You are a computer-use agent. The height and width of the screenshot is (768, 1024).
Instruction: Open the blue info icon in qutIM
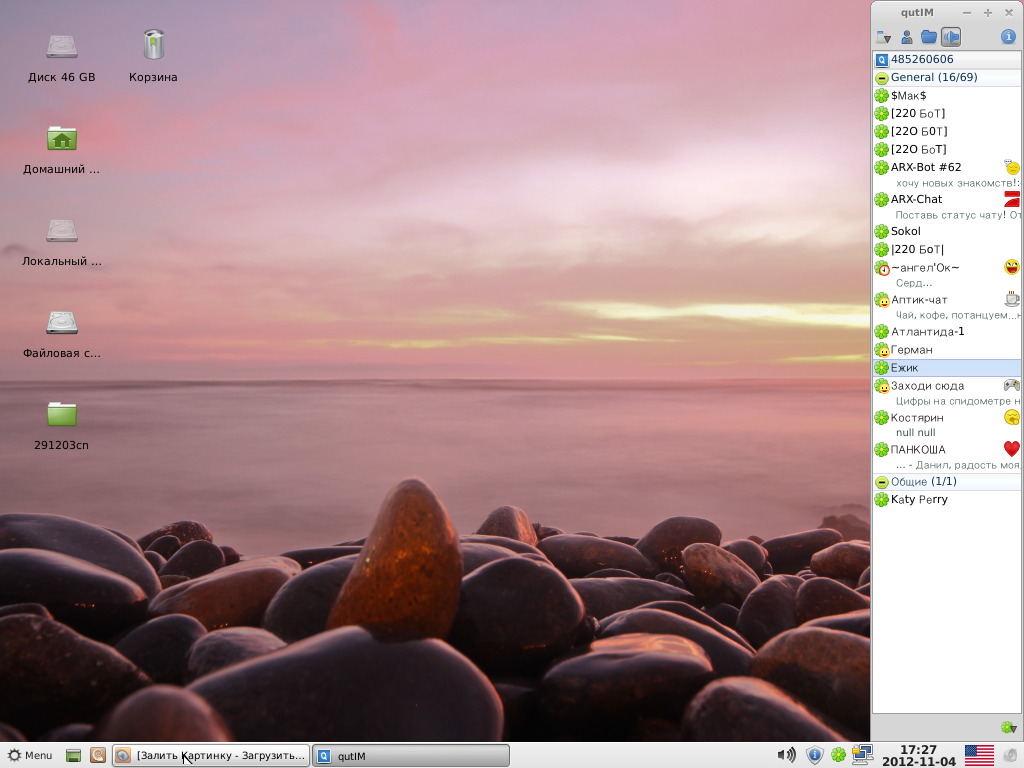click(1008, 37)
